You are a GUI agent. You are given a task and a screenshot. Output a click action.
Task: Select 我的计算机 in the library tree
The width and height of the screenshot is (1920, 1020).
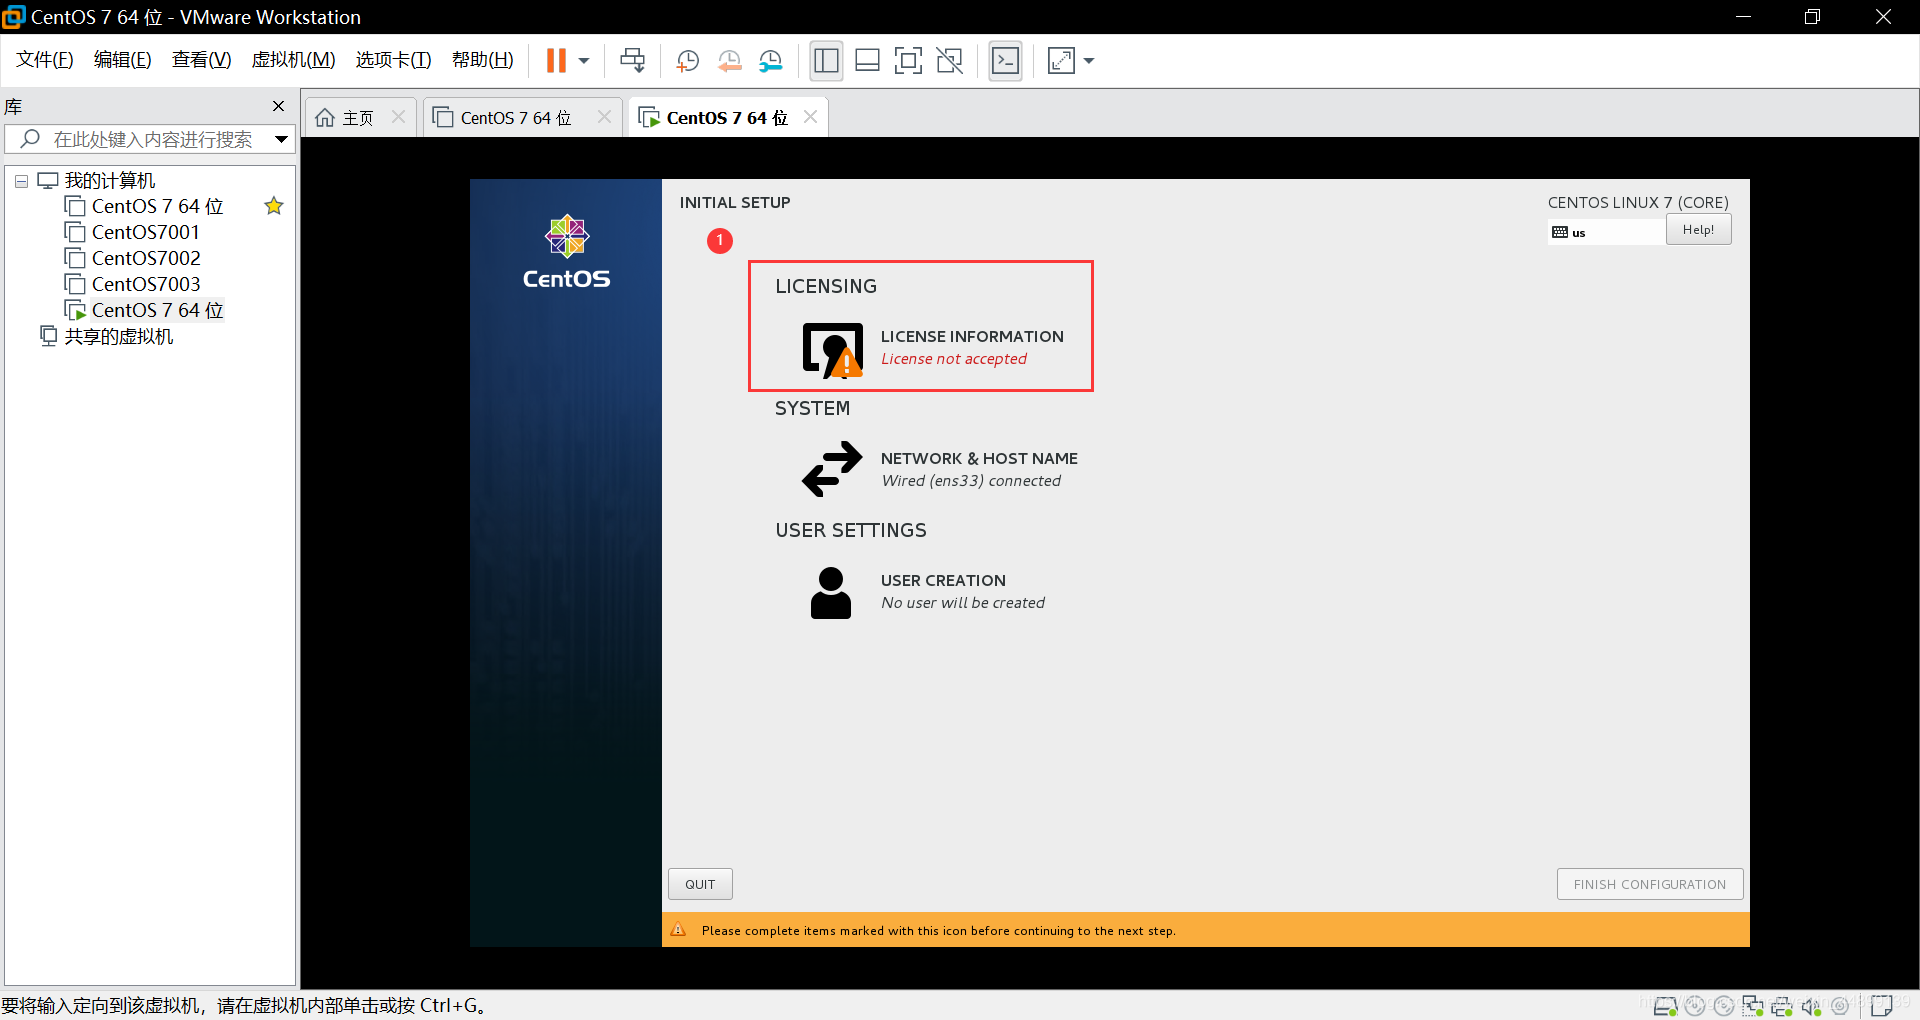(109, 180)
